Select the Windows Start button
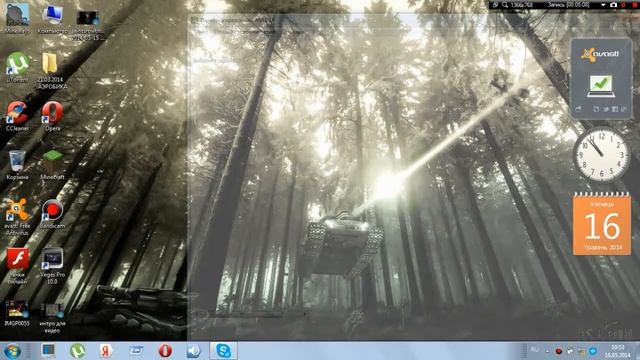This screenshot has width=640, height=360. tap(12, 351)
